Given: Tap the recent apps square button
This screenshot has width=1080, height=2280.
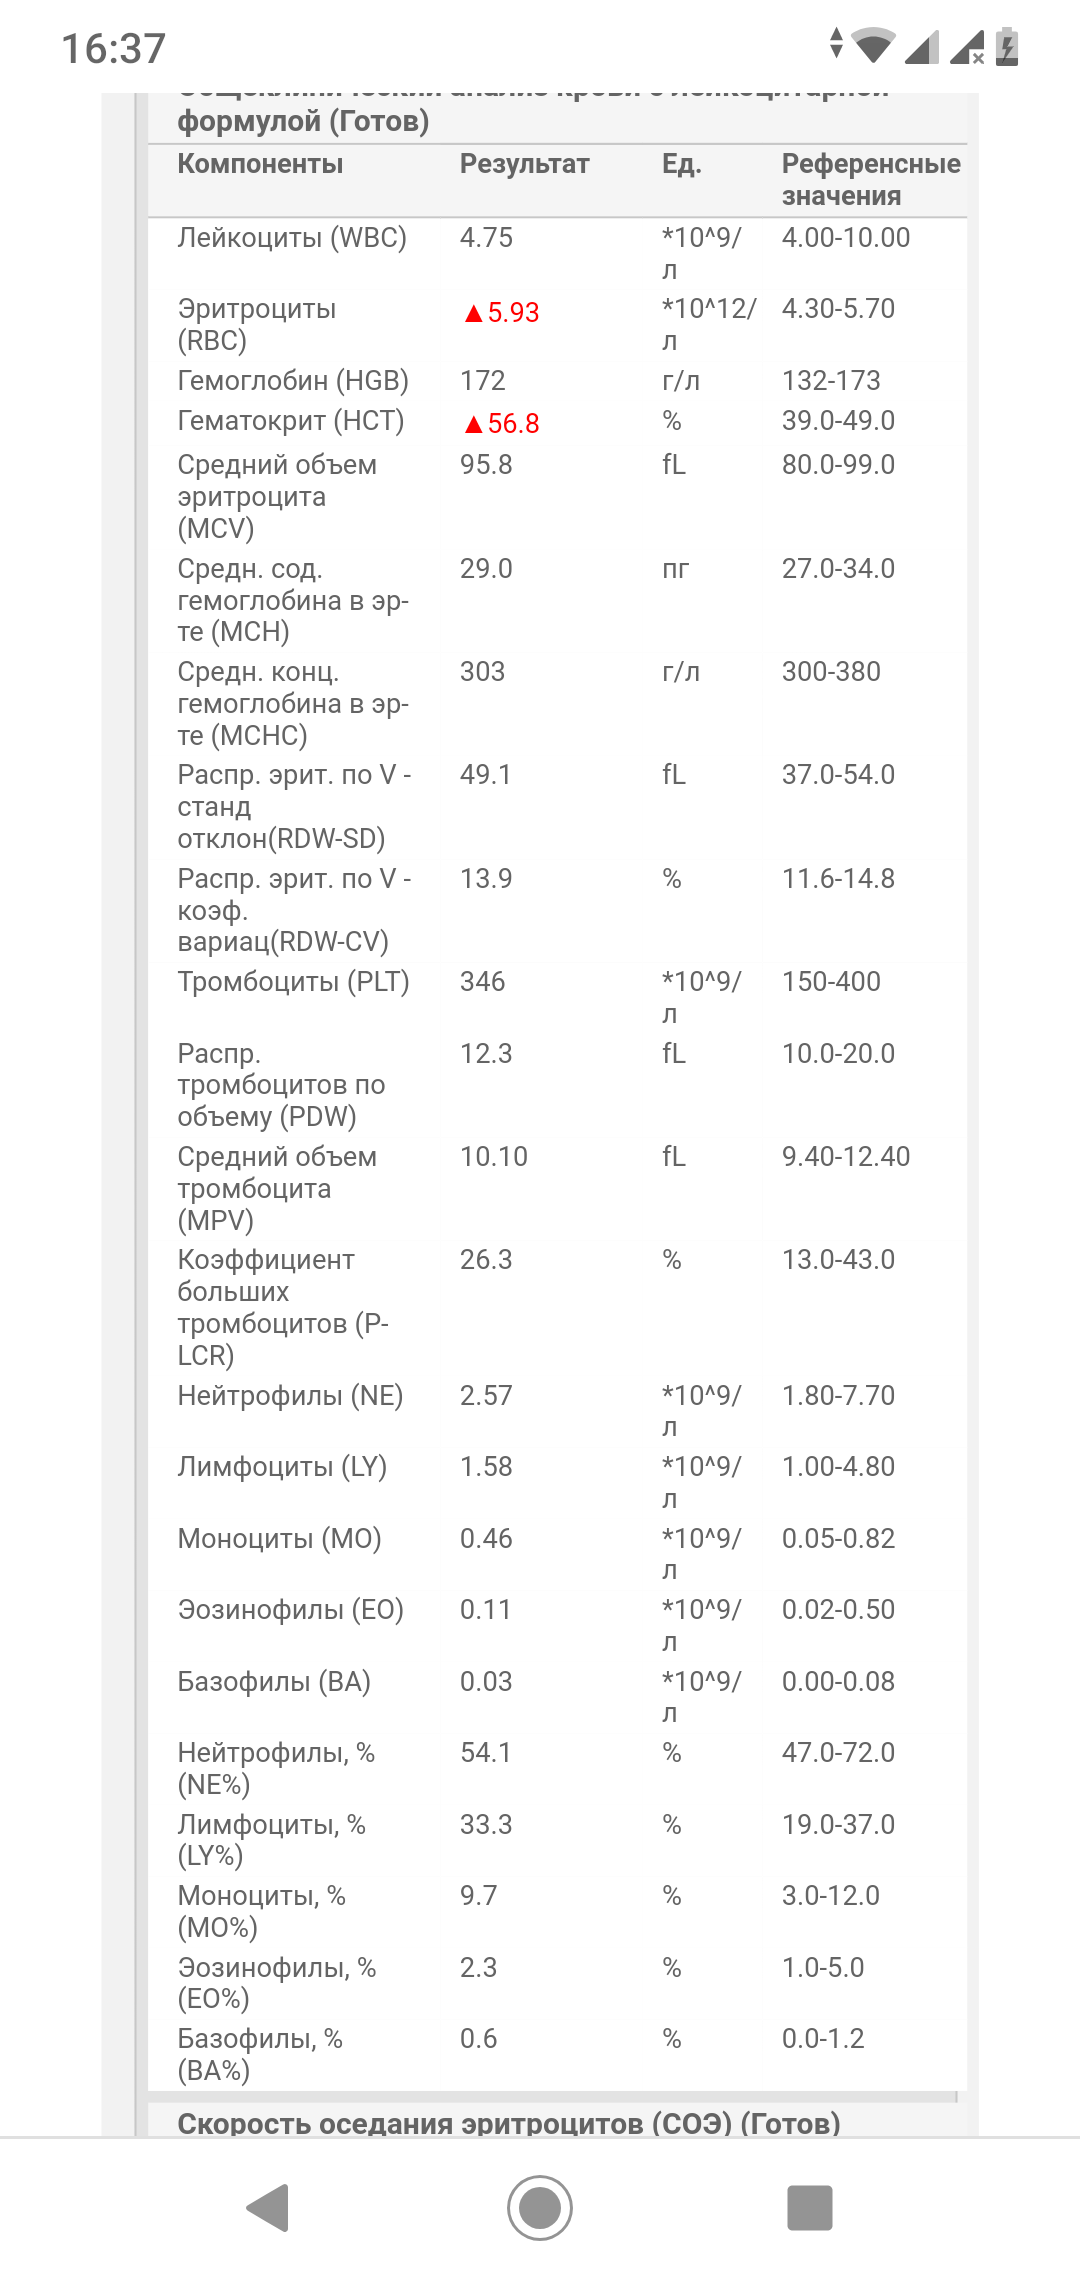Looking at the screenshot, I should 810,2207.
